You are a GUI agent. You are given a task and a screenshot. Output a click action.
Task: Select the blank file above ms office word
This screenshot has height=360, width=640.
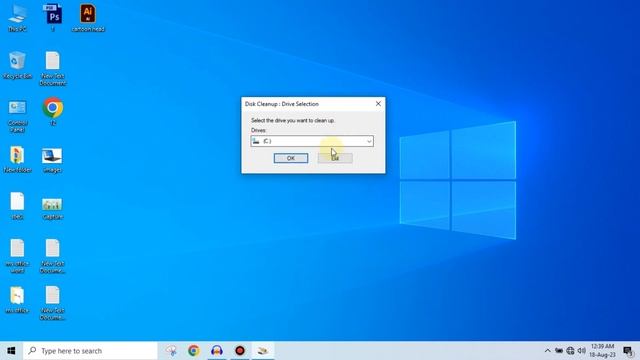(x=17, y=206)
